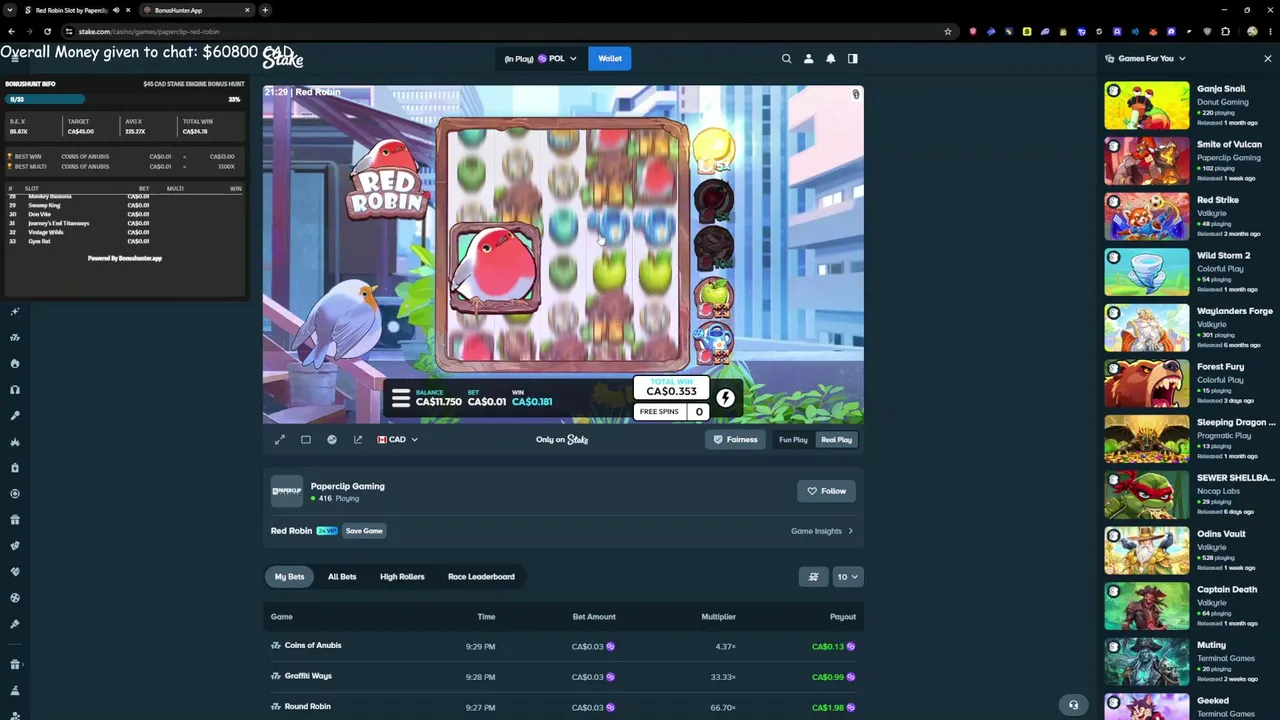
Task: Open the Fairness info
Action: tap(734, 440)
